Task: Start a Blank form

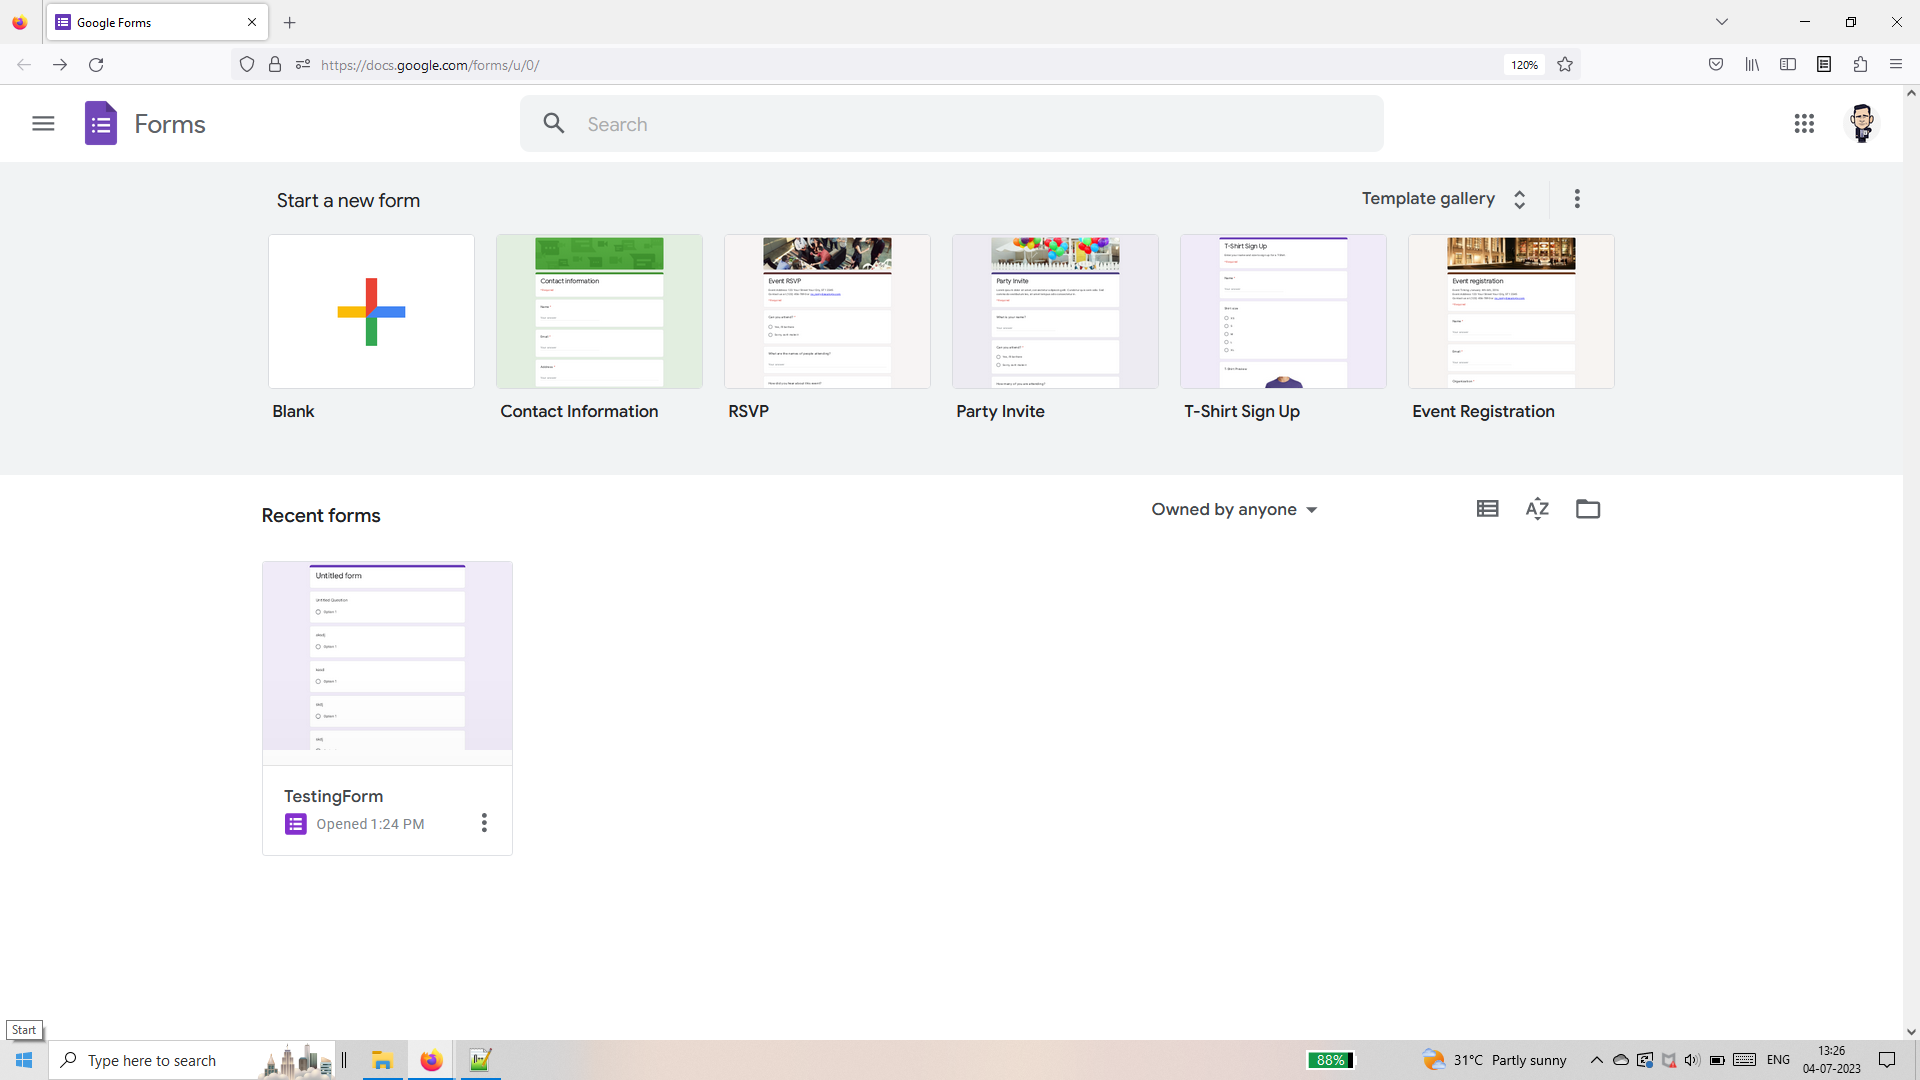Action: pos(371,312)
